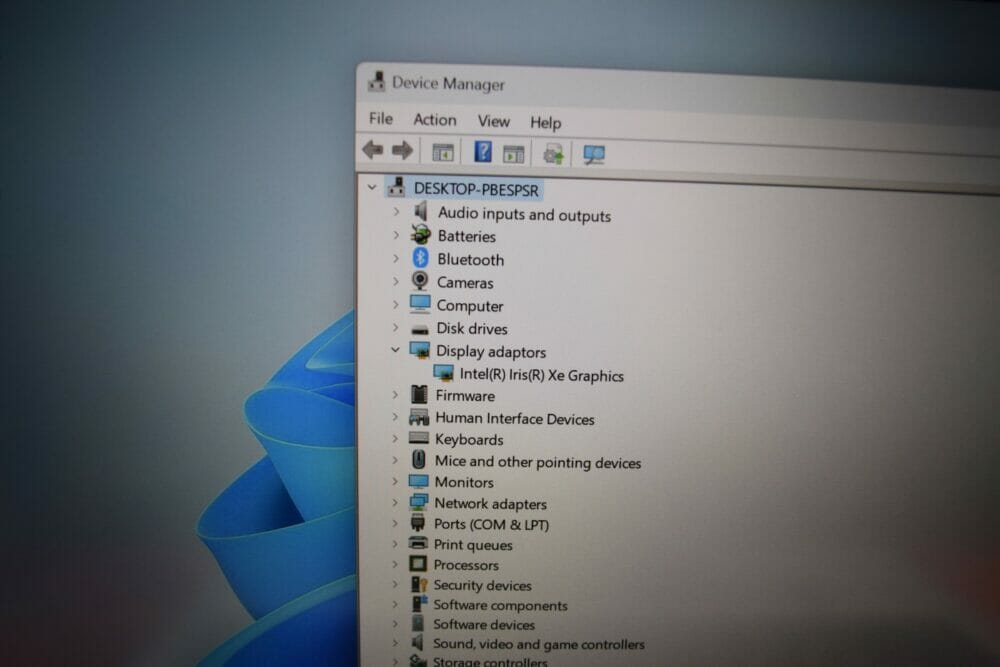Select the Firmware label
Viewport: 1000px width, 667px height.
click(x=466, y=396)
